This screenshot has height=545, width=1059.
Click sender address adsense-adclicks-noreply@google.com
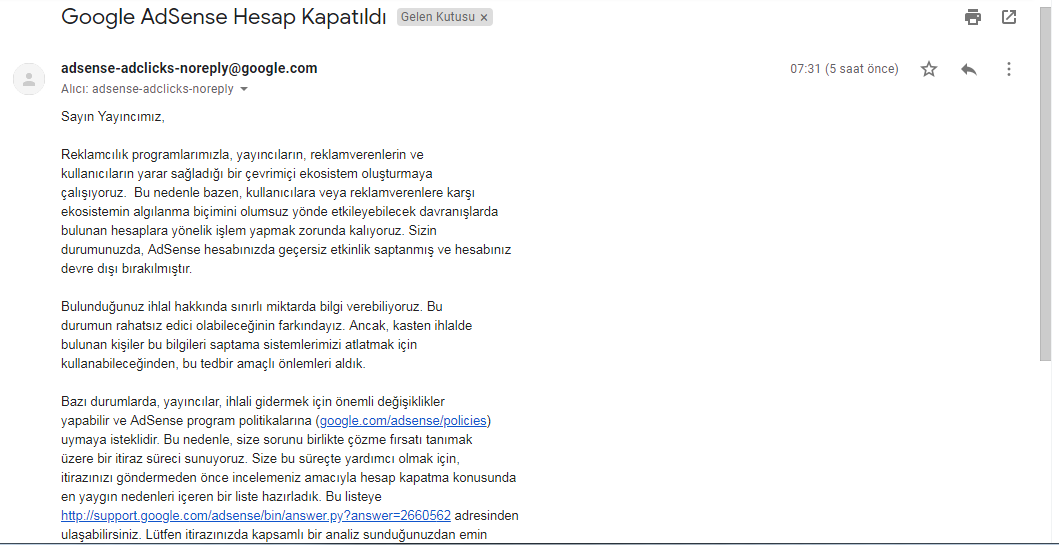(x=189, y=68)
